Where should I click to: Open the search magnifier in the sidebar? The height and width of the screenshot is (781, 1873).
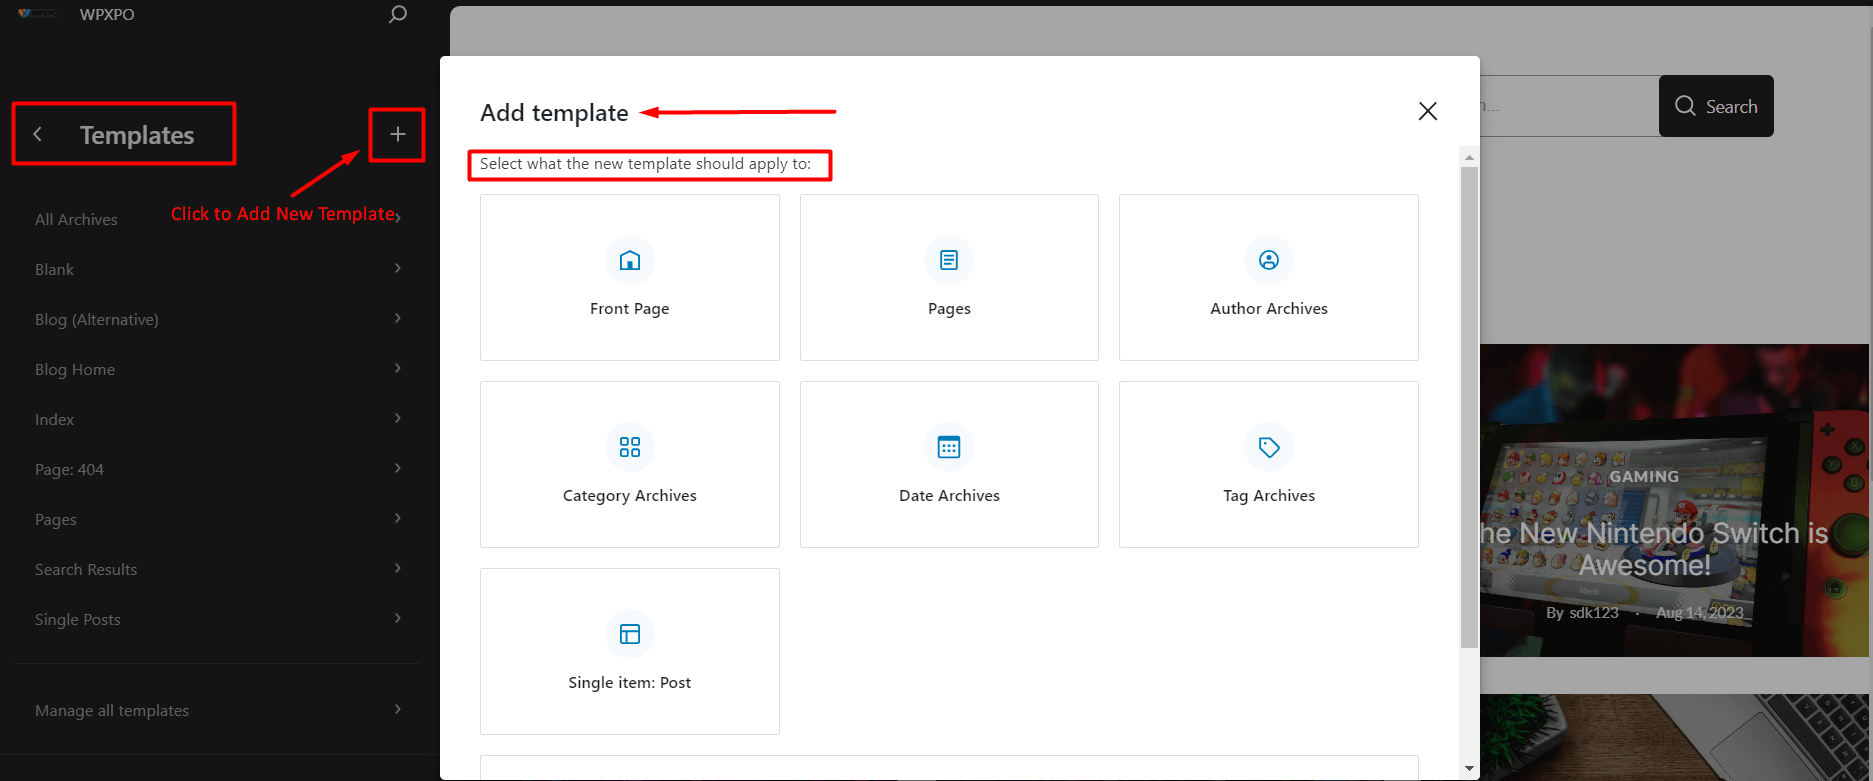tap(397, 15)
